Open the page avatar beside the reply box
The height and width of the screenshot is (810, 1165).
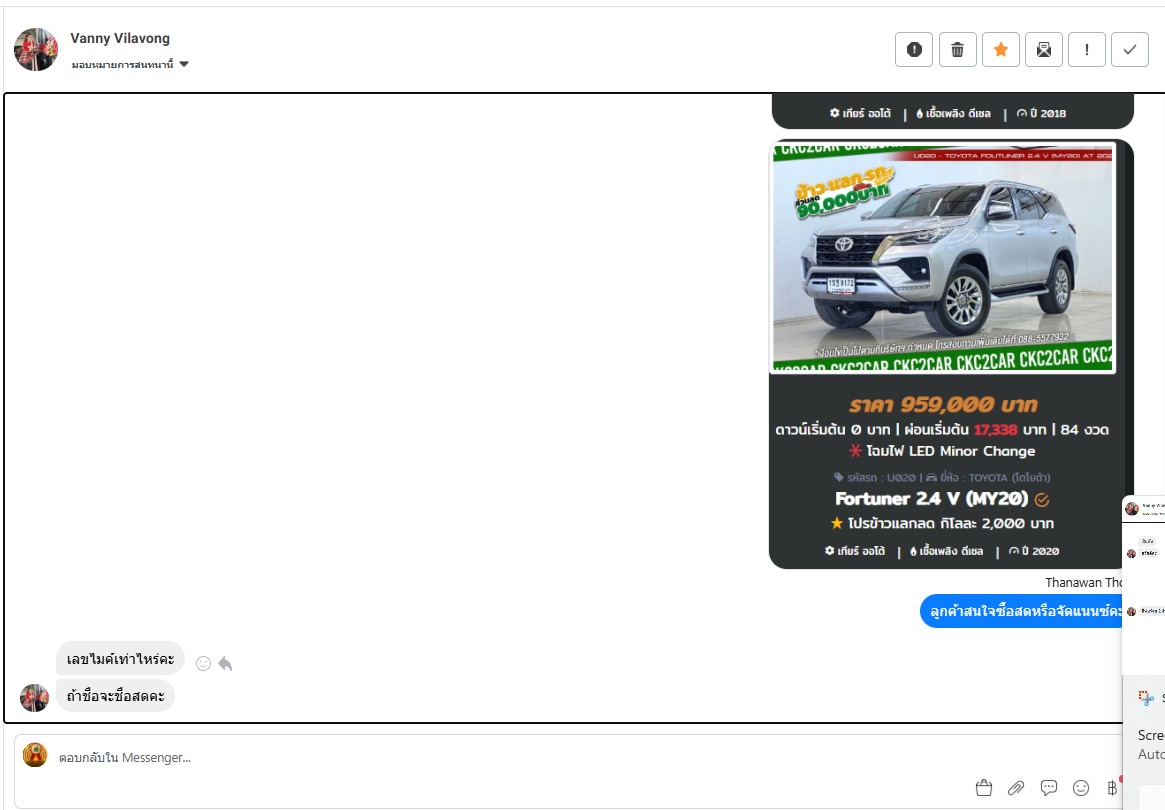pyautogui.click(x=35, y=755)
